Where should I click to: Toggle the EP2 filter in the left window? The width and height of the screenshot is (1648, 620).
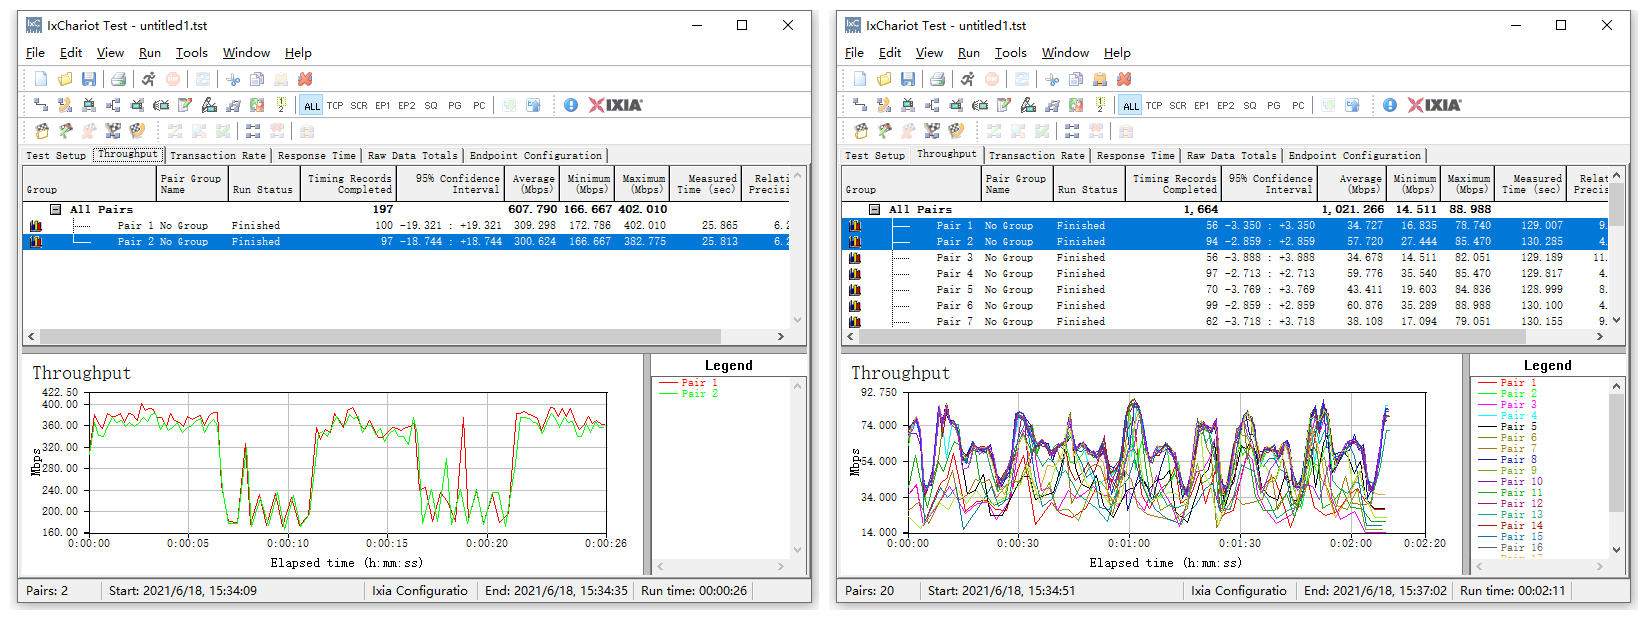pos(407,105)
